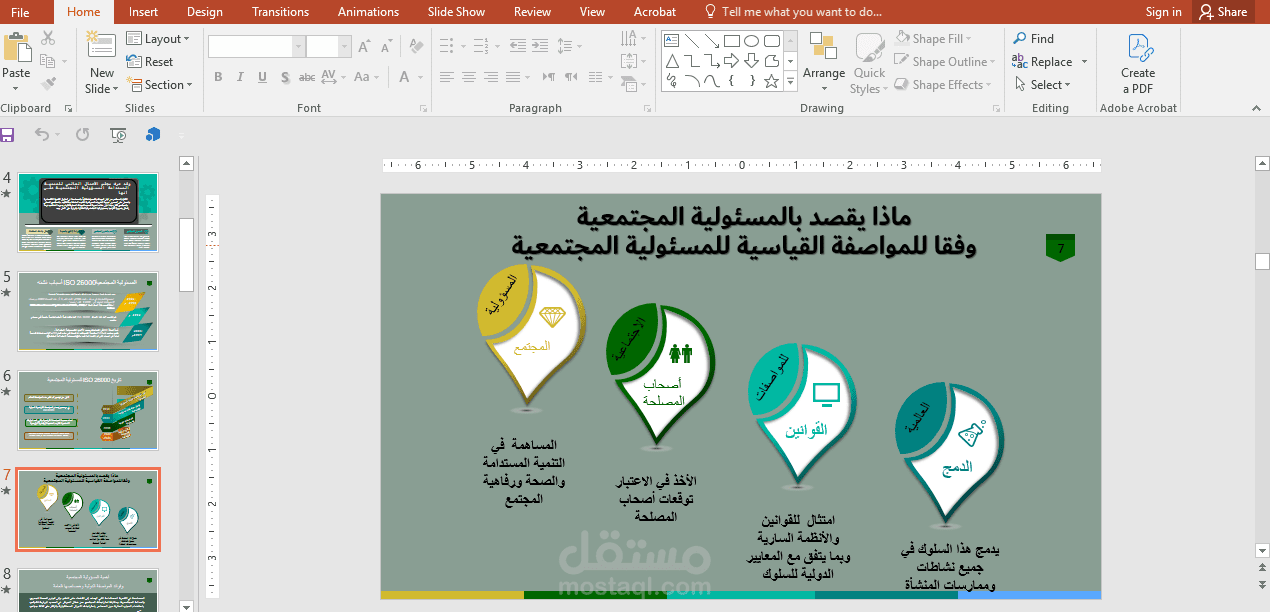Toggle text Shadow formatting
This screenshot has height=612, width=1270.
point(285,78)
